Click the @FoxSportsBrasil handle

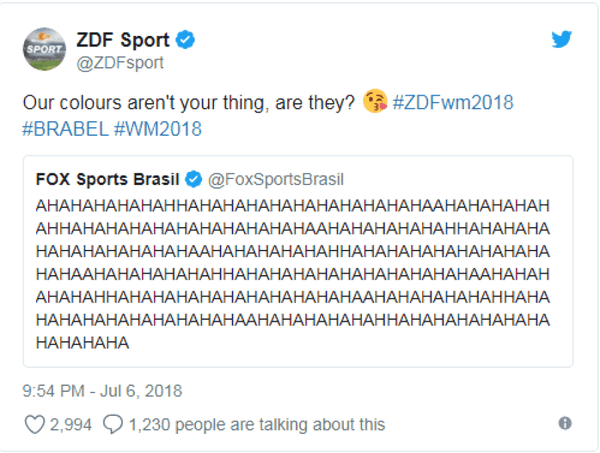click(276, 179)
